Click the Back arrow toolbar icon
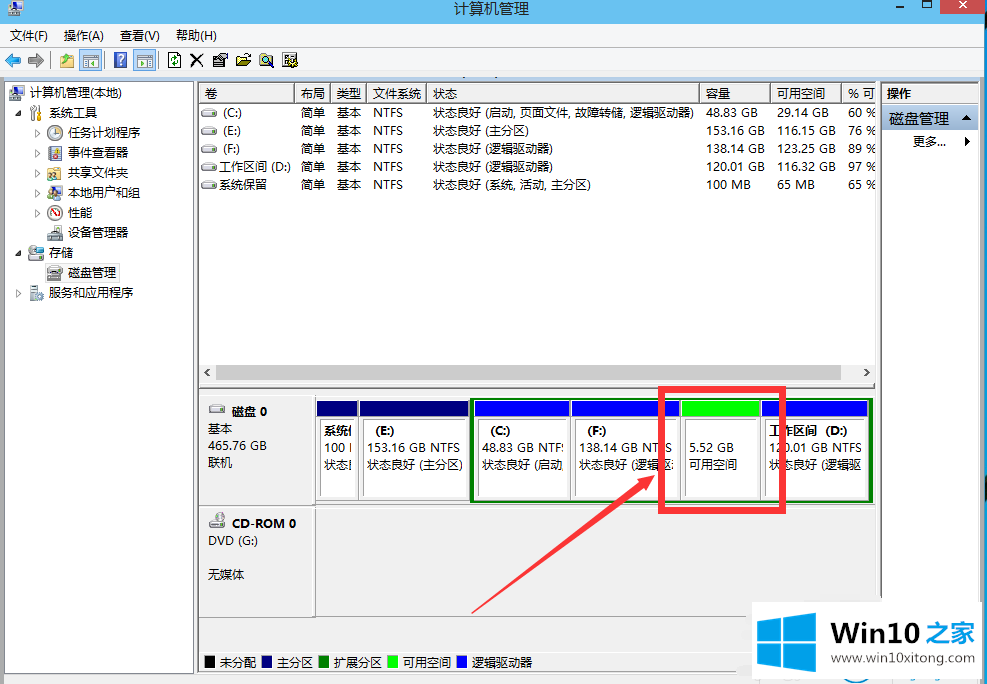 [x=13, y=60]
